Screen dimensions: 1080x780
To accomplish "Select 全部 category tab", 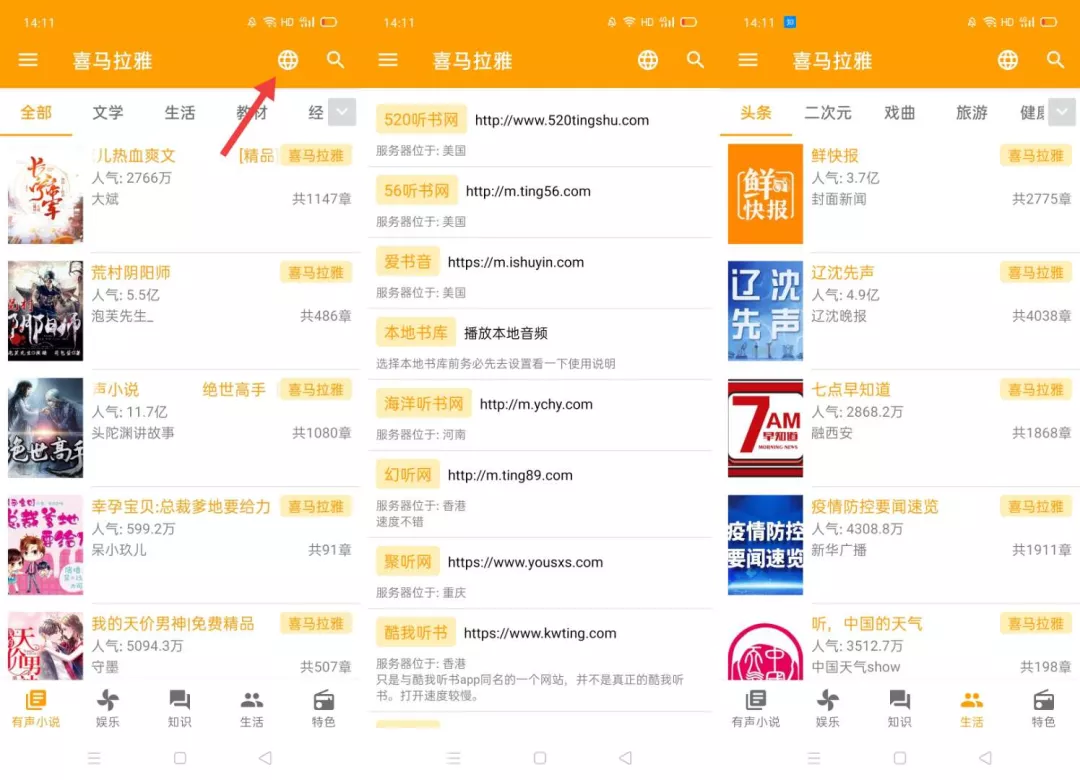I will (x=36, y=112).
